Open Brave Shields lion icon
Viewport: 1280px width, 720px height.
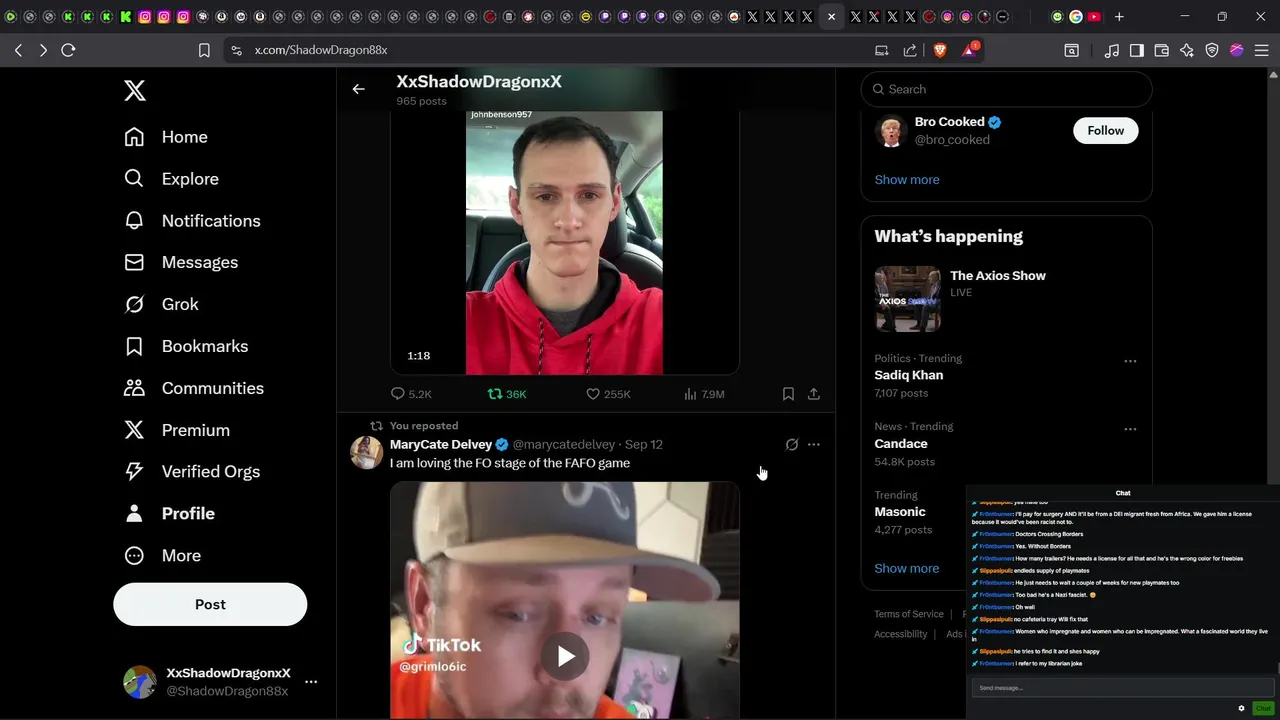[940, 50]
